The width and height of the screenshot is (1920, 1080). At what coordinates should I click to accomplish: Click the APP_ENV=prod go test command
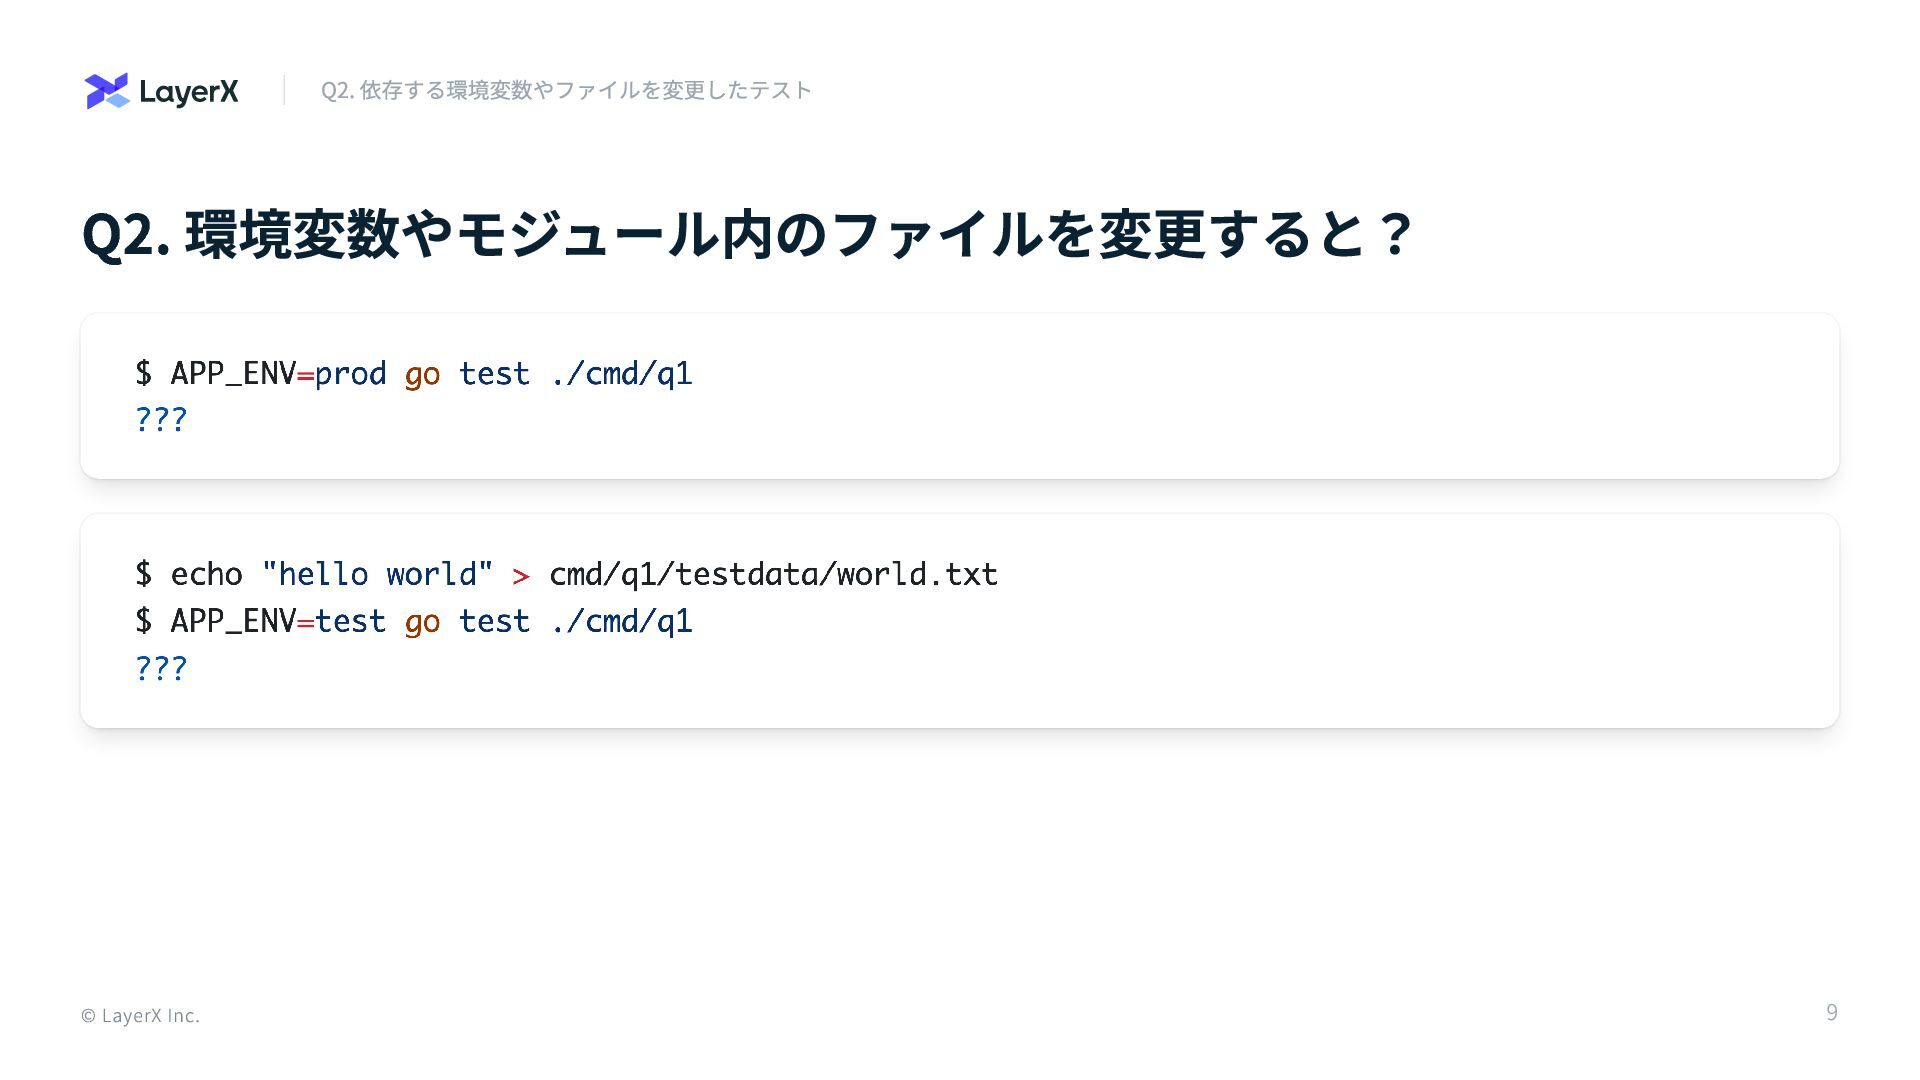click(414, 373)
